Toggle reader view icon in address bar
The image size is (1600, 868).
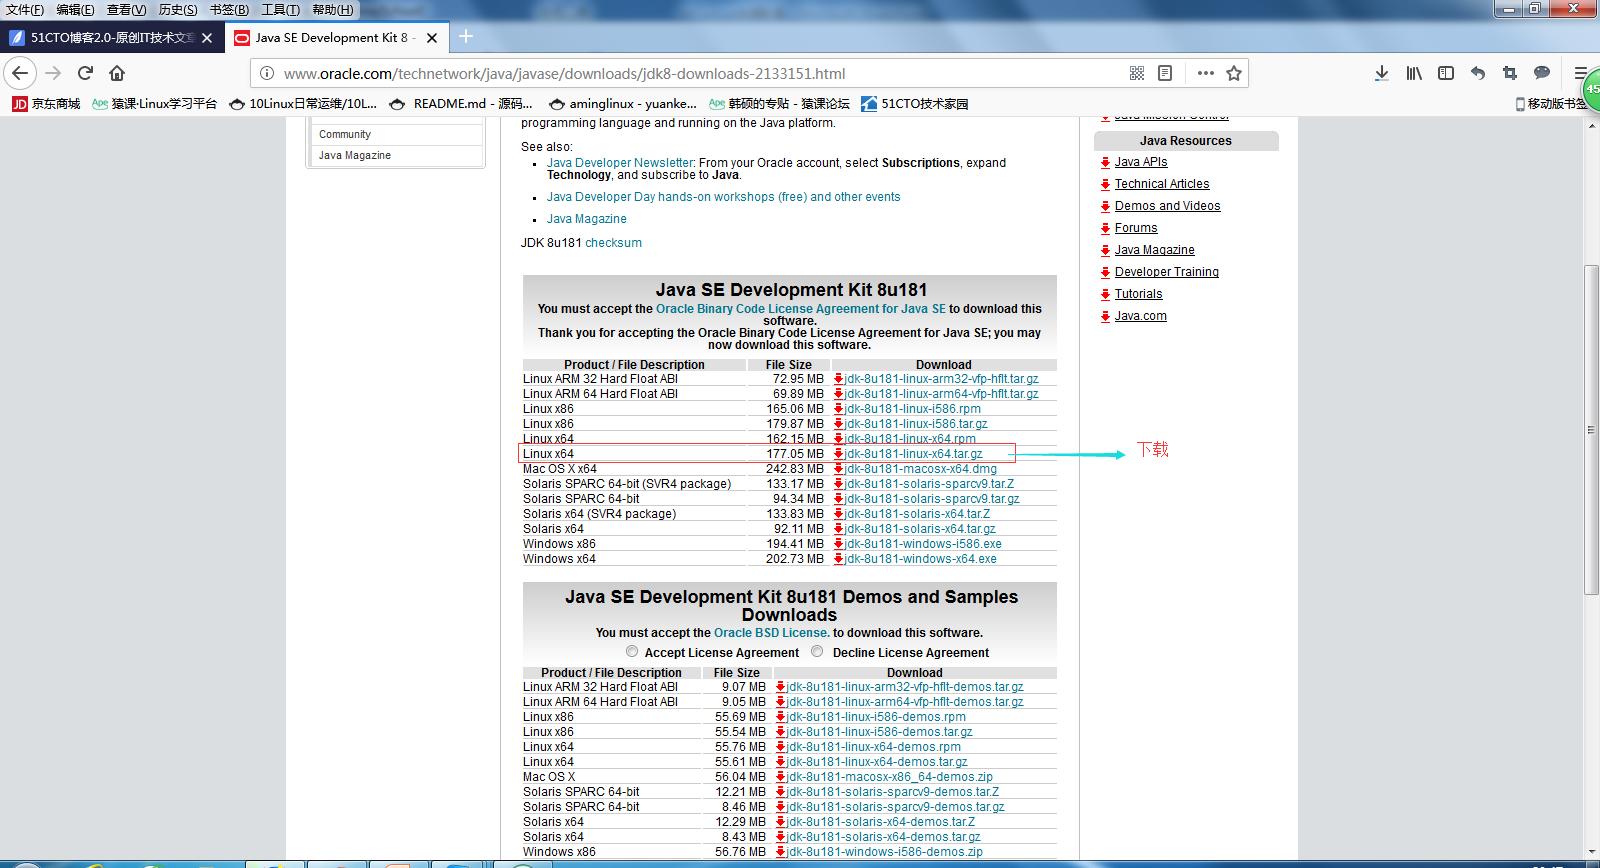[1165, 73]
